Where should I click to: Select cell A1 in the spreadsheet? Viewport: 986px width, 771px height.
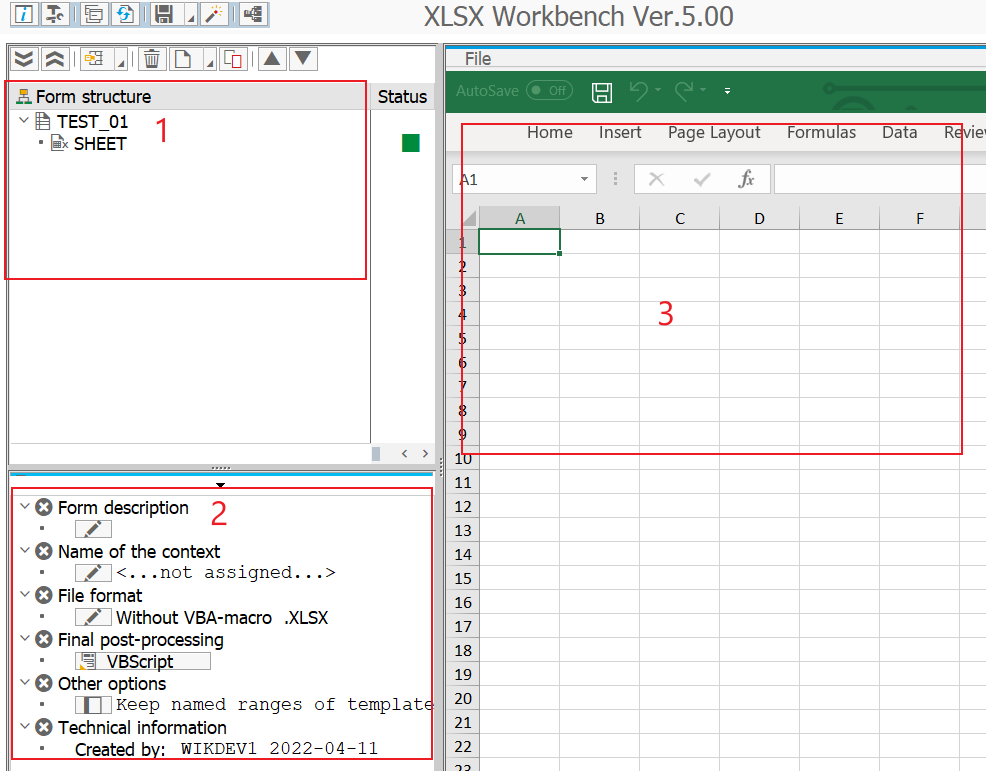click(519, 242)
